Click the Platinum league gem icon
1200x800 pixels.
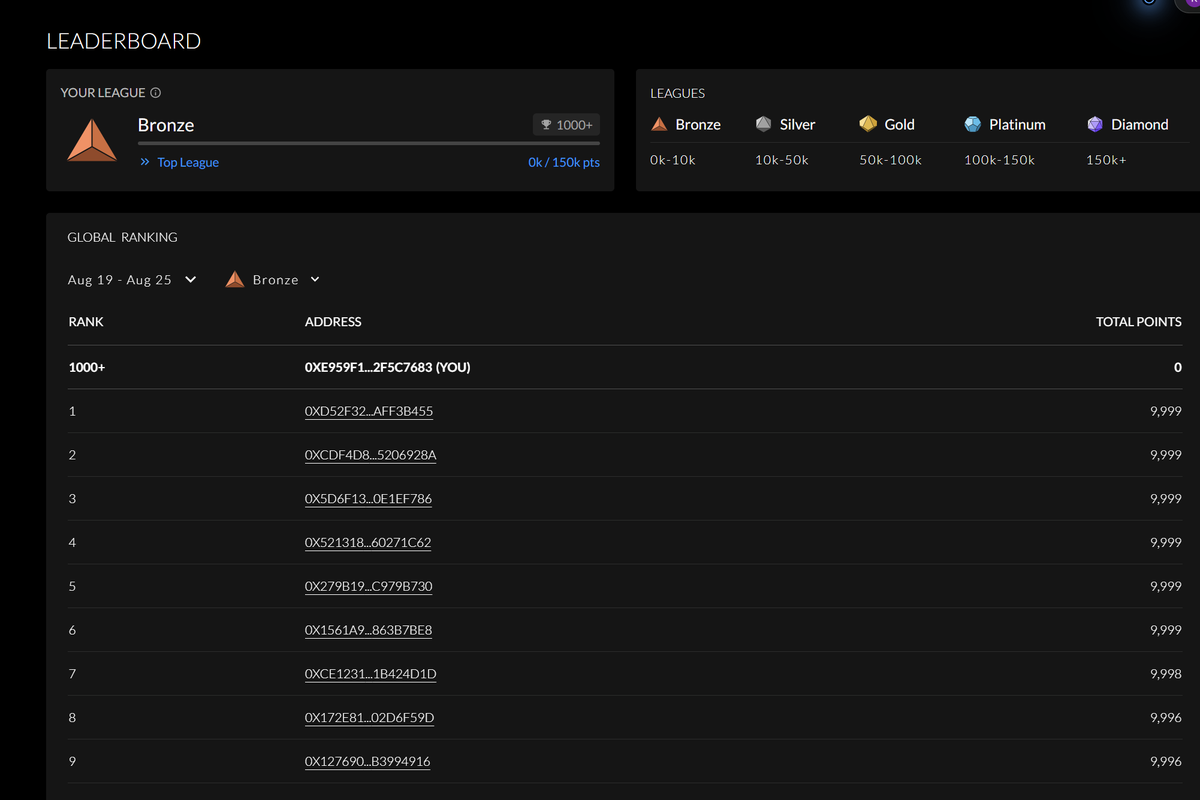coord(973,124)
